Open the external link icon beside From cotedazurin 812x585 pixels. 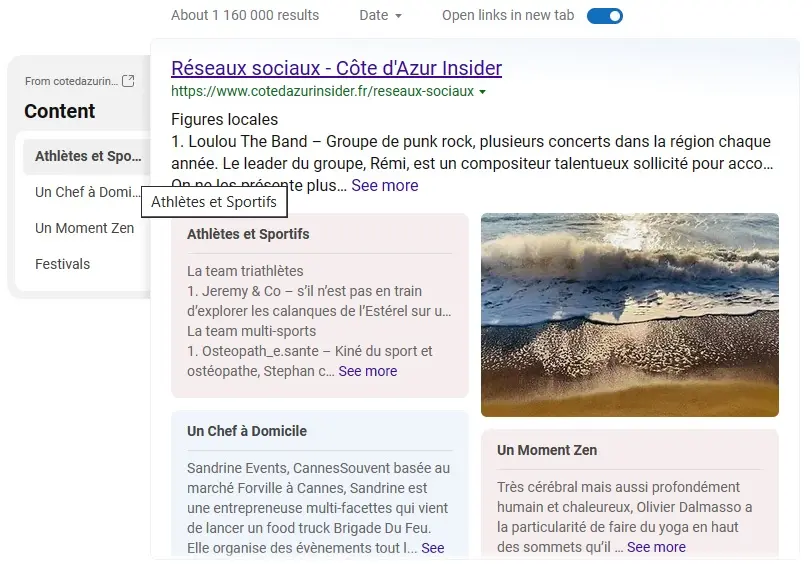coord(128,81)
